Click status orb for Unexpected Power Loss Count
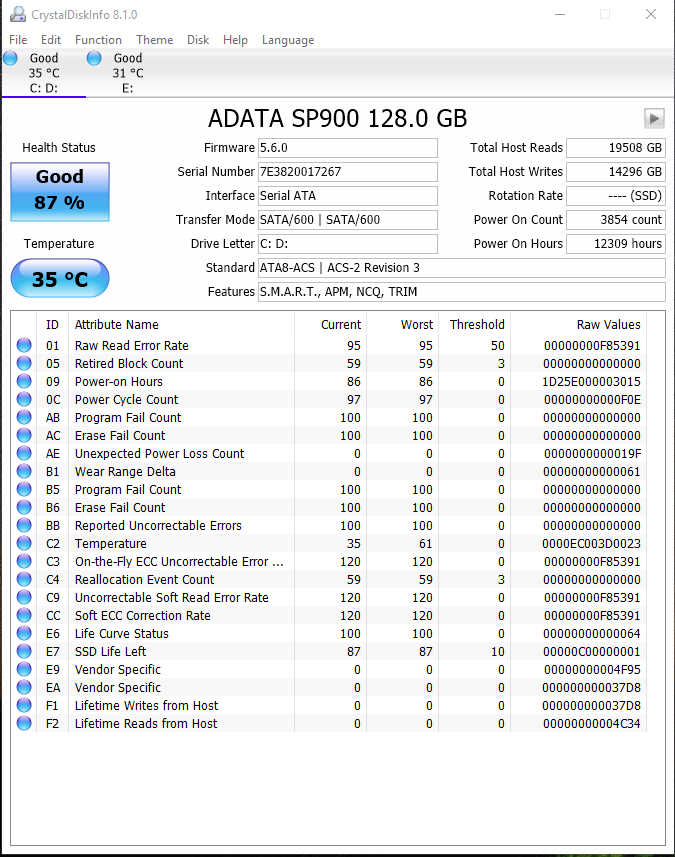 pyautogui.click(x=24, y=453)
